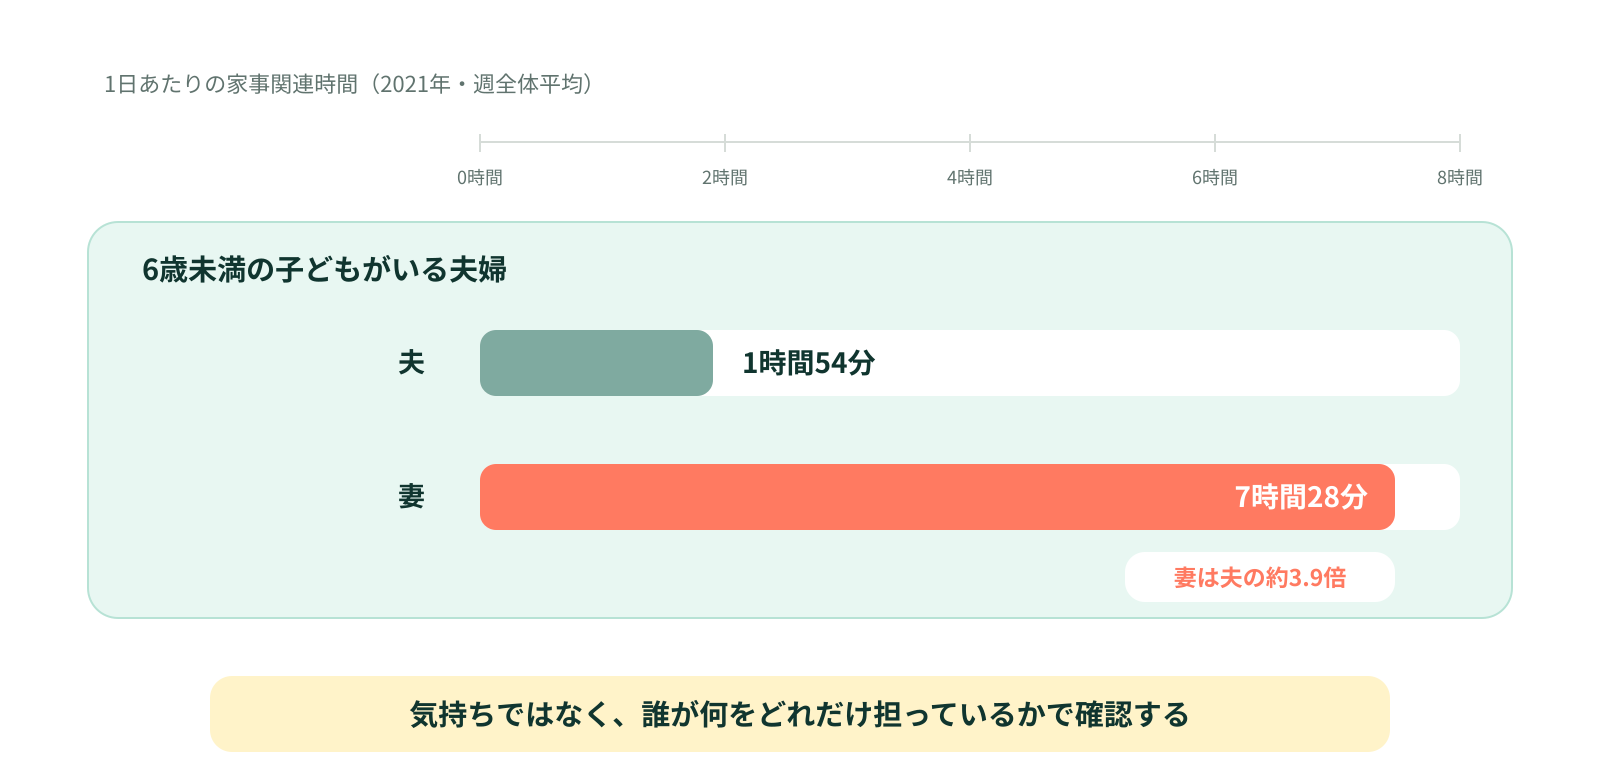Viewport: 1600px width, 780px height.
Task: Click the tick mark above 2時間
Action: click(x=725, y=143)
